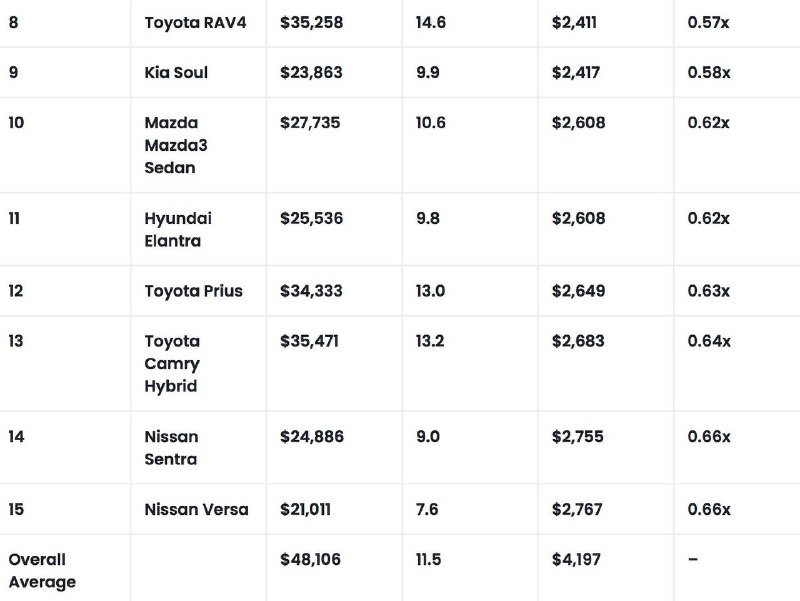Click the Nissan Sentra model cell
800x601 pixels.
[x=171, y=448]
